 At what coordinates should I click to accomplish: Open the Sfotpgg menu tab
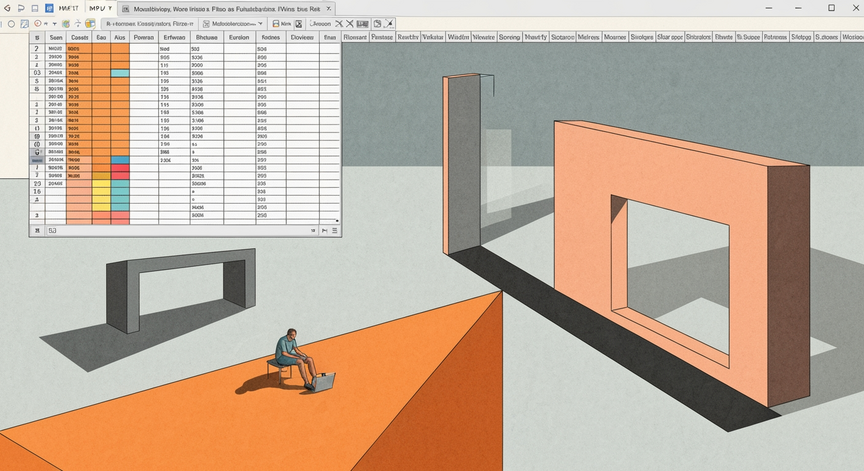[801, 37]
